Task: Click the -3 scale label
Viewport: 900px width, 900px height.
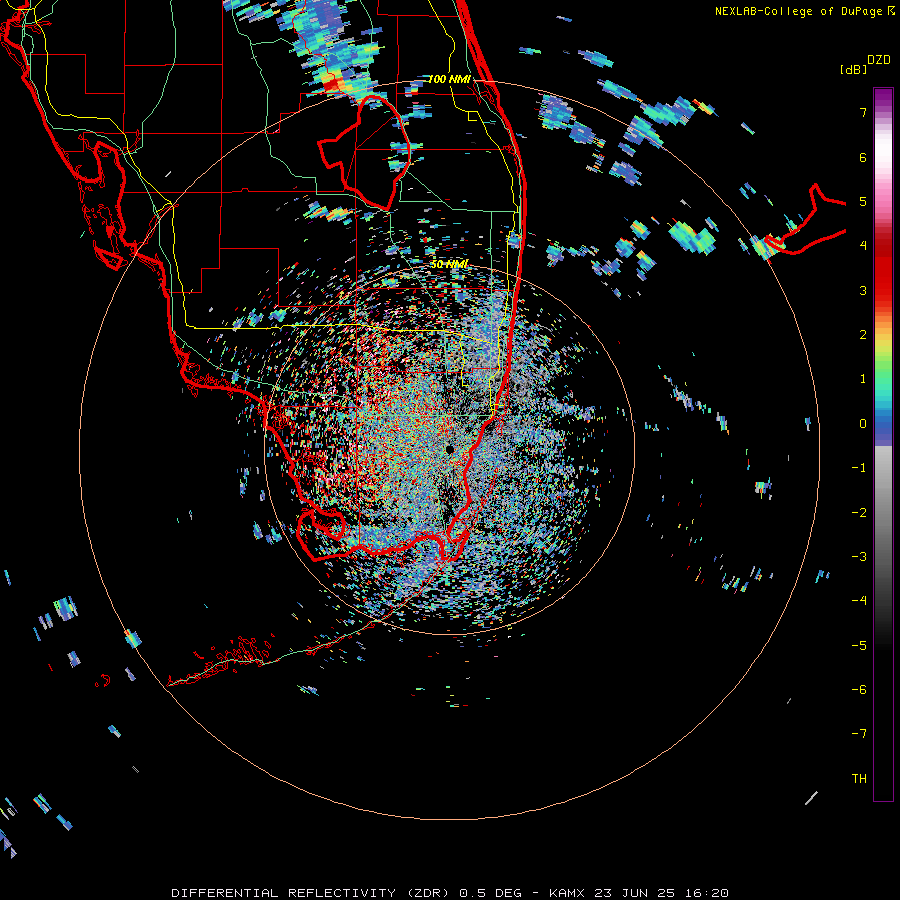Action: [859, 557]
